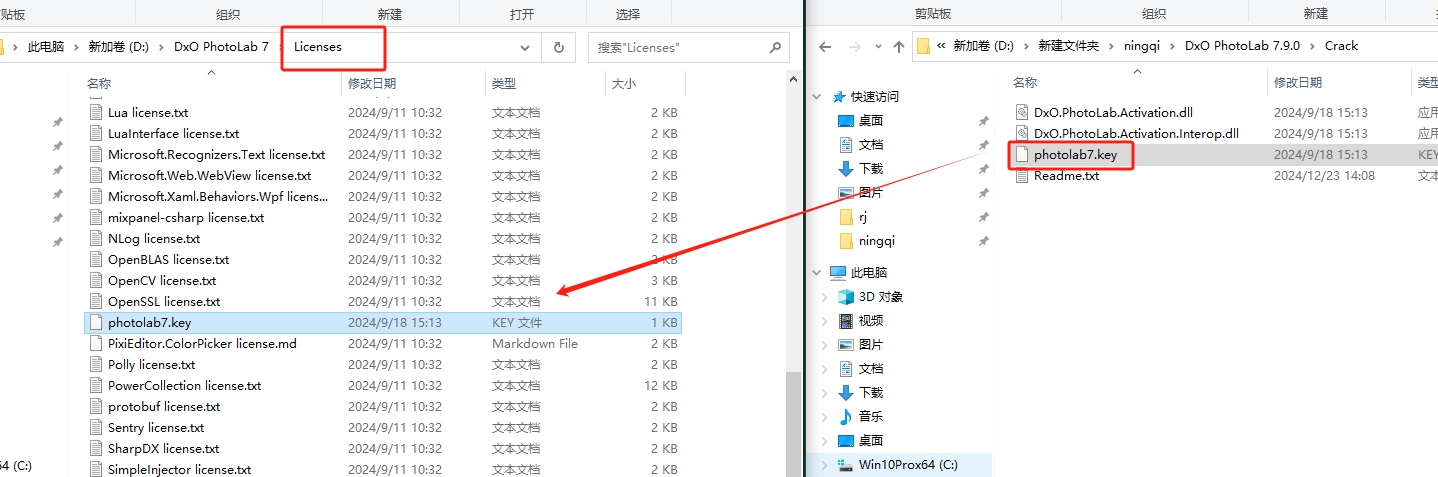1438x477 pixels.
Task: Open address bar history dropdown in left window
Action: 526,47
